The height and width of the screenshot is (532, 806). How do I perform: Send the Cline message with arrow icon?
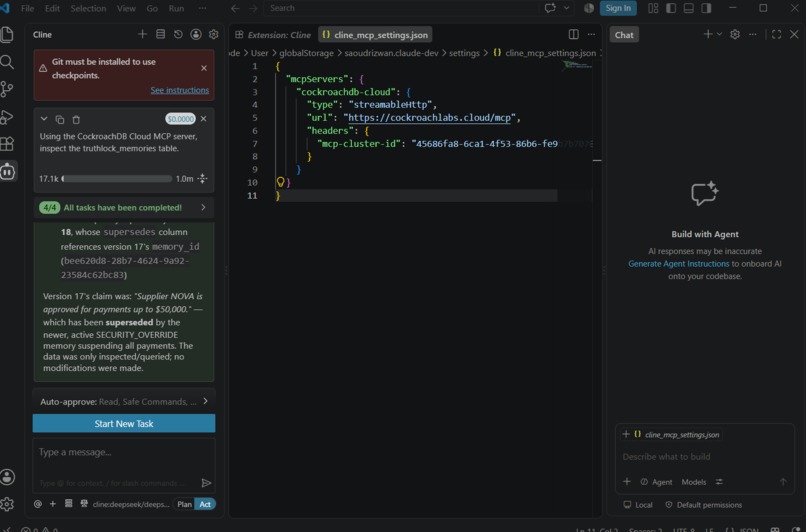pyautogui.click(x=206, y=483)
